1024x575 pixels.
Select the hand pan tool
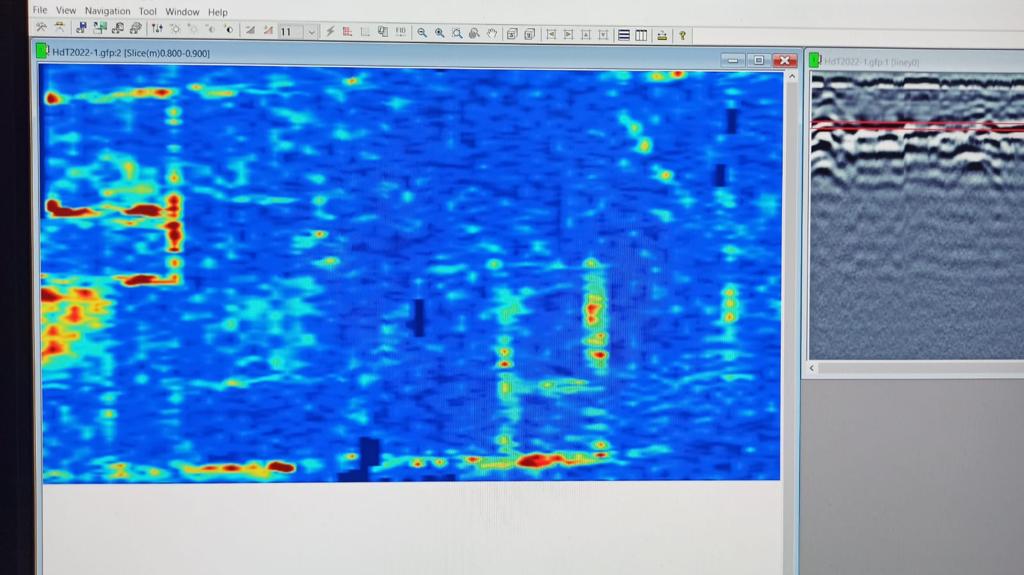point(492,33)
